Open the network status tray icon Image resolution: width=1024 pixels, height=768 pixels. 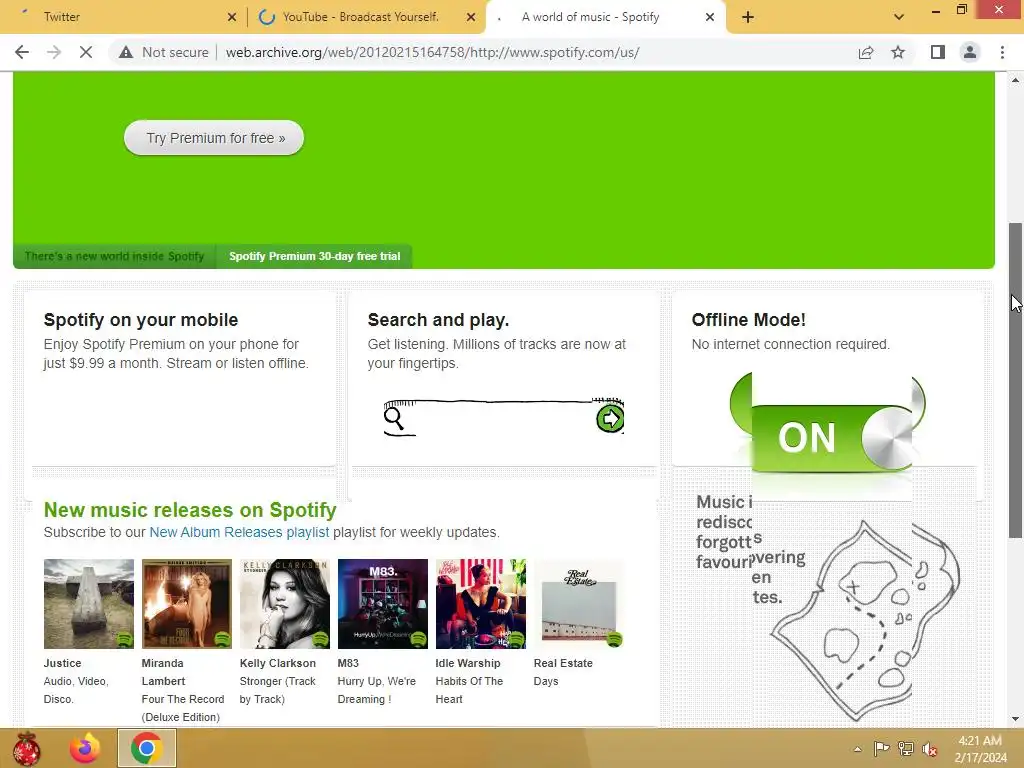point(906,749)
